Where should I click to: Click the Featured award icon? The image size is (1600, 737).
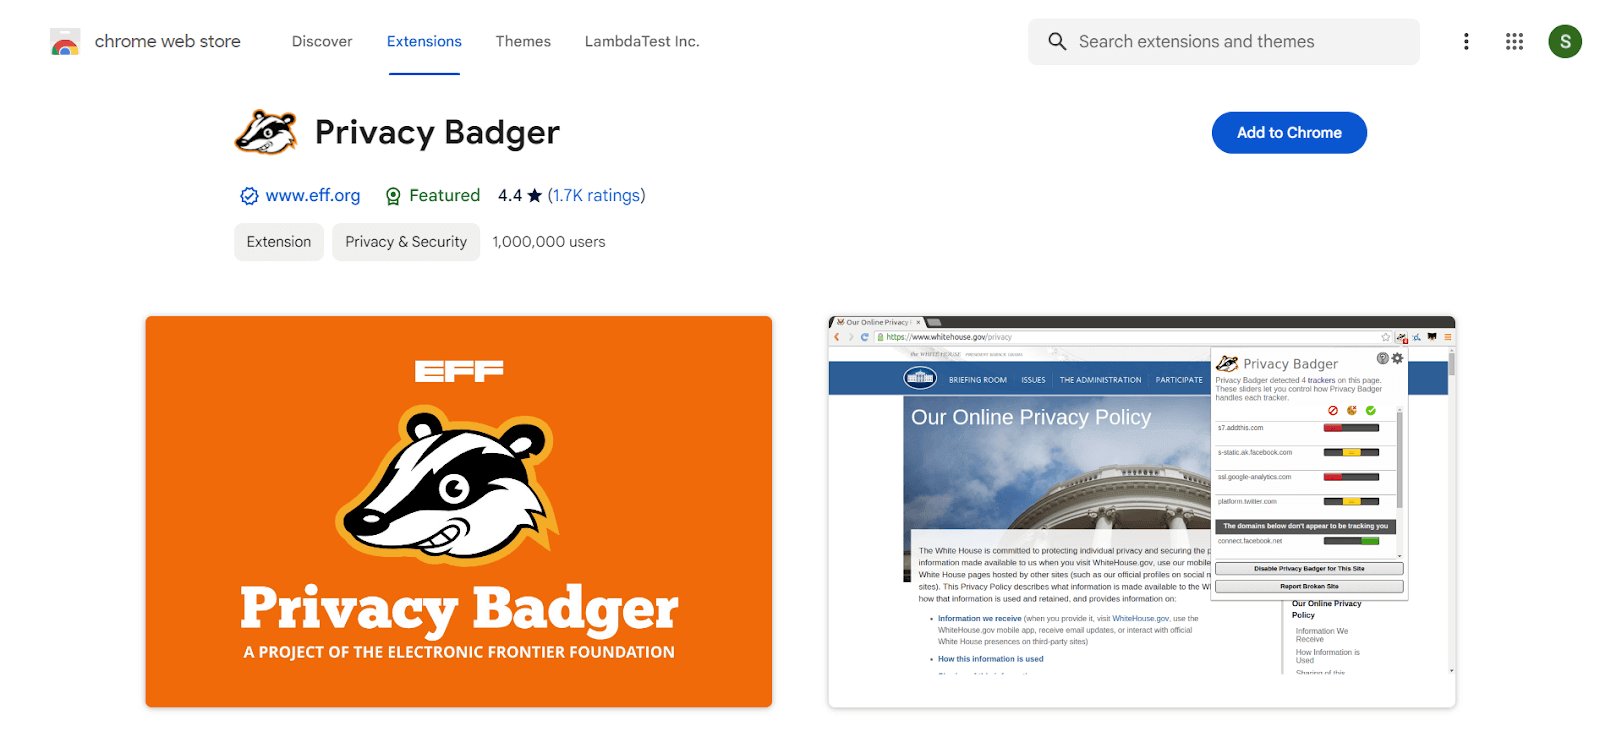point(393,196)
